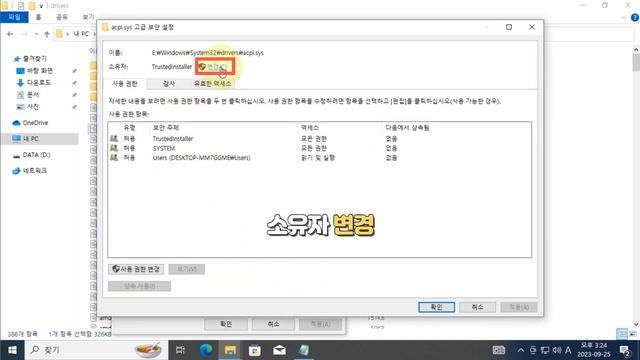Switch Explorer to details view icon
Viewport: 640px width, 360px height.
click(x=622, y=334)
